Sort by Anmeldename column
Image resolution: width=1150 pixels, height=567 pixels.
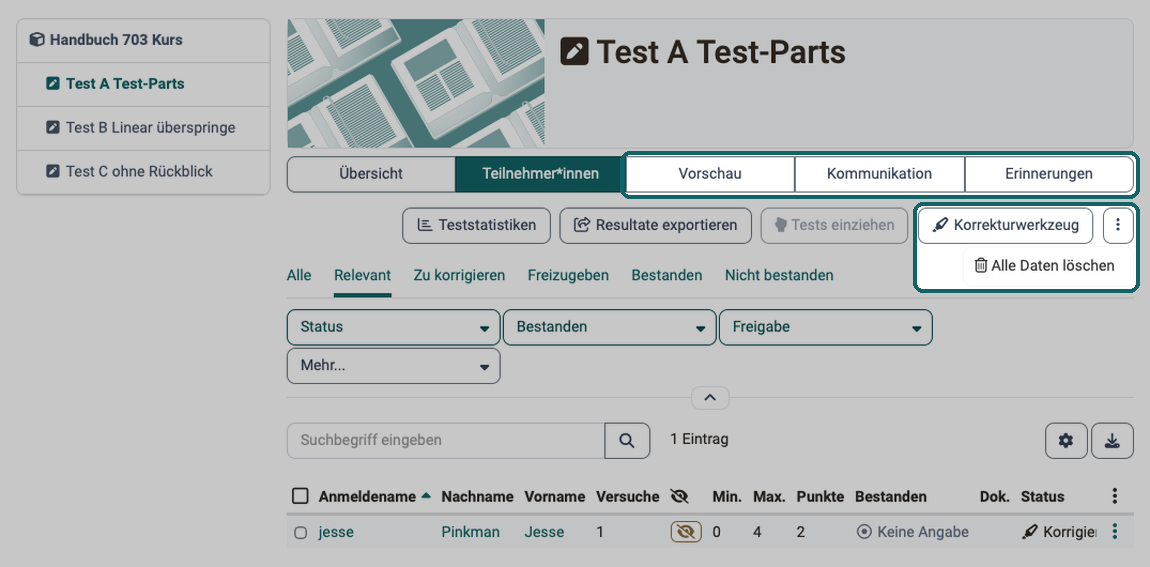pos(367,497)
